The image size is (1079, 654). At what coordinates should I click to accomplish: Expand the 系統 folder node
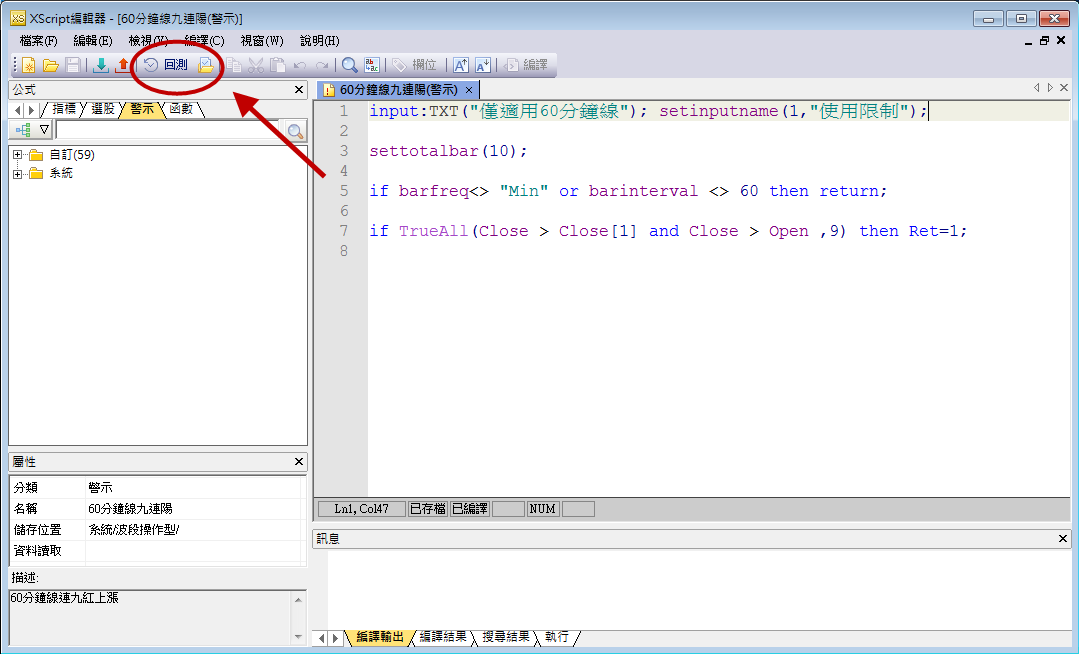pyautogui.click(x=18, y=173)
